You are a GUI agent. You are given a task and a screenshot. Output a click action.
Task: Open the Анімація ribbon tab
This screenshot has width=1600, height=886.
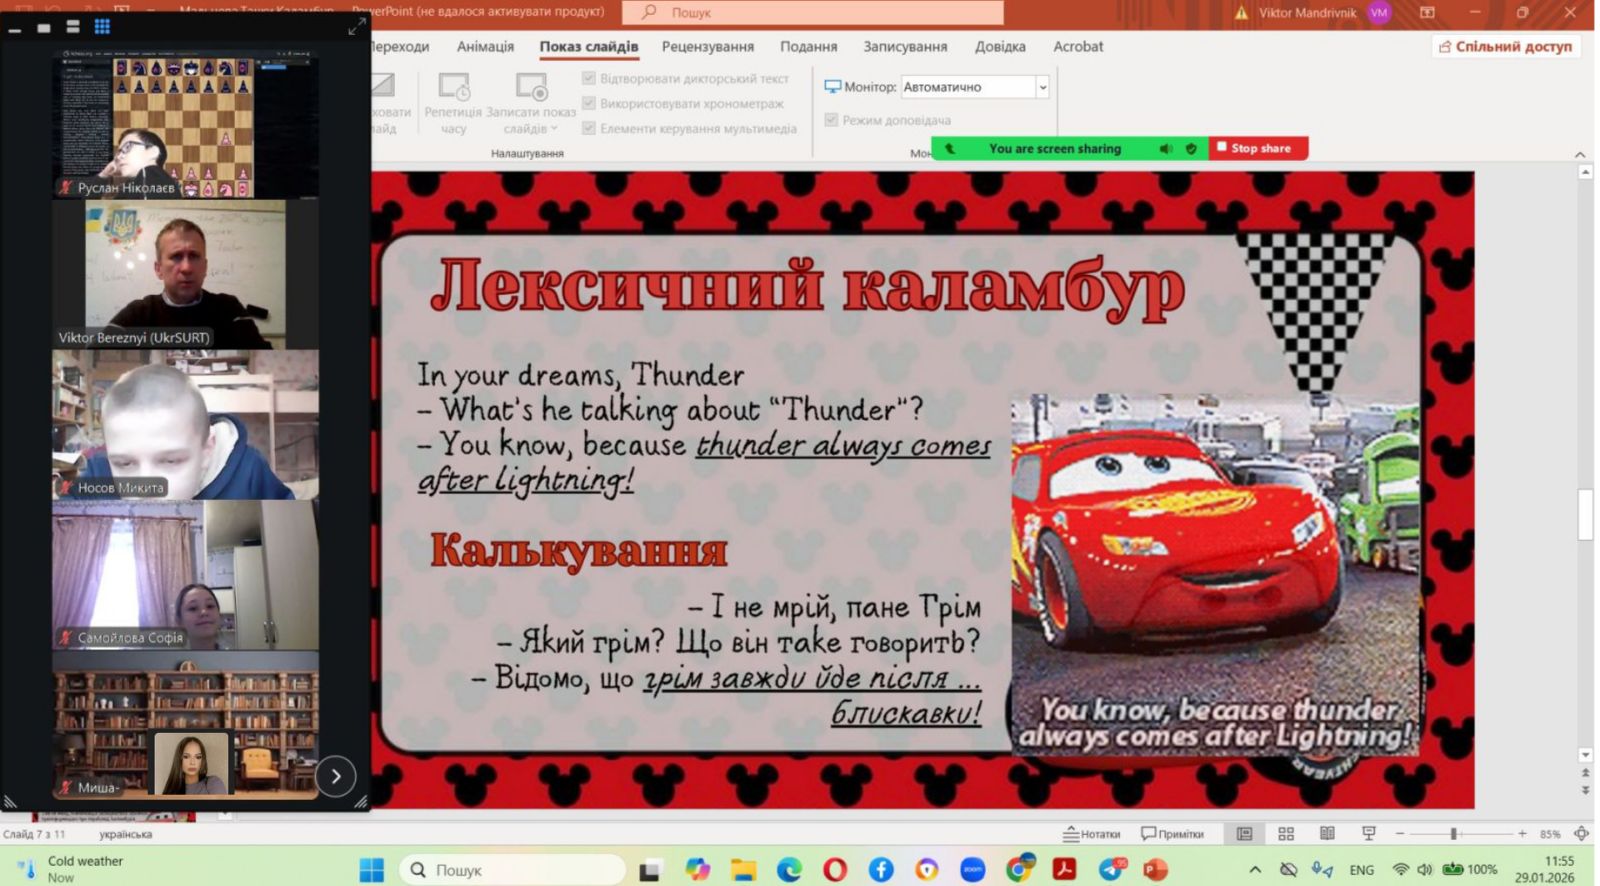485,46
